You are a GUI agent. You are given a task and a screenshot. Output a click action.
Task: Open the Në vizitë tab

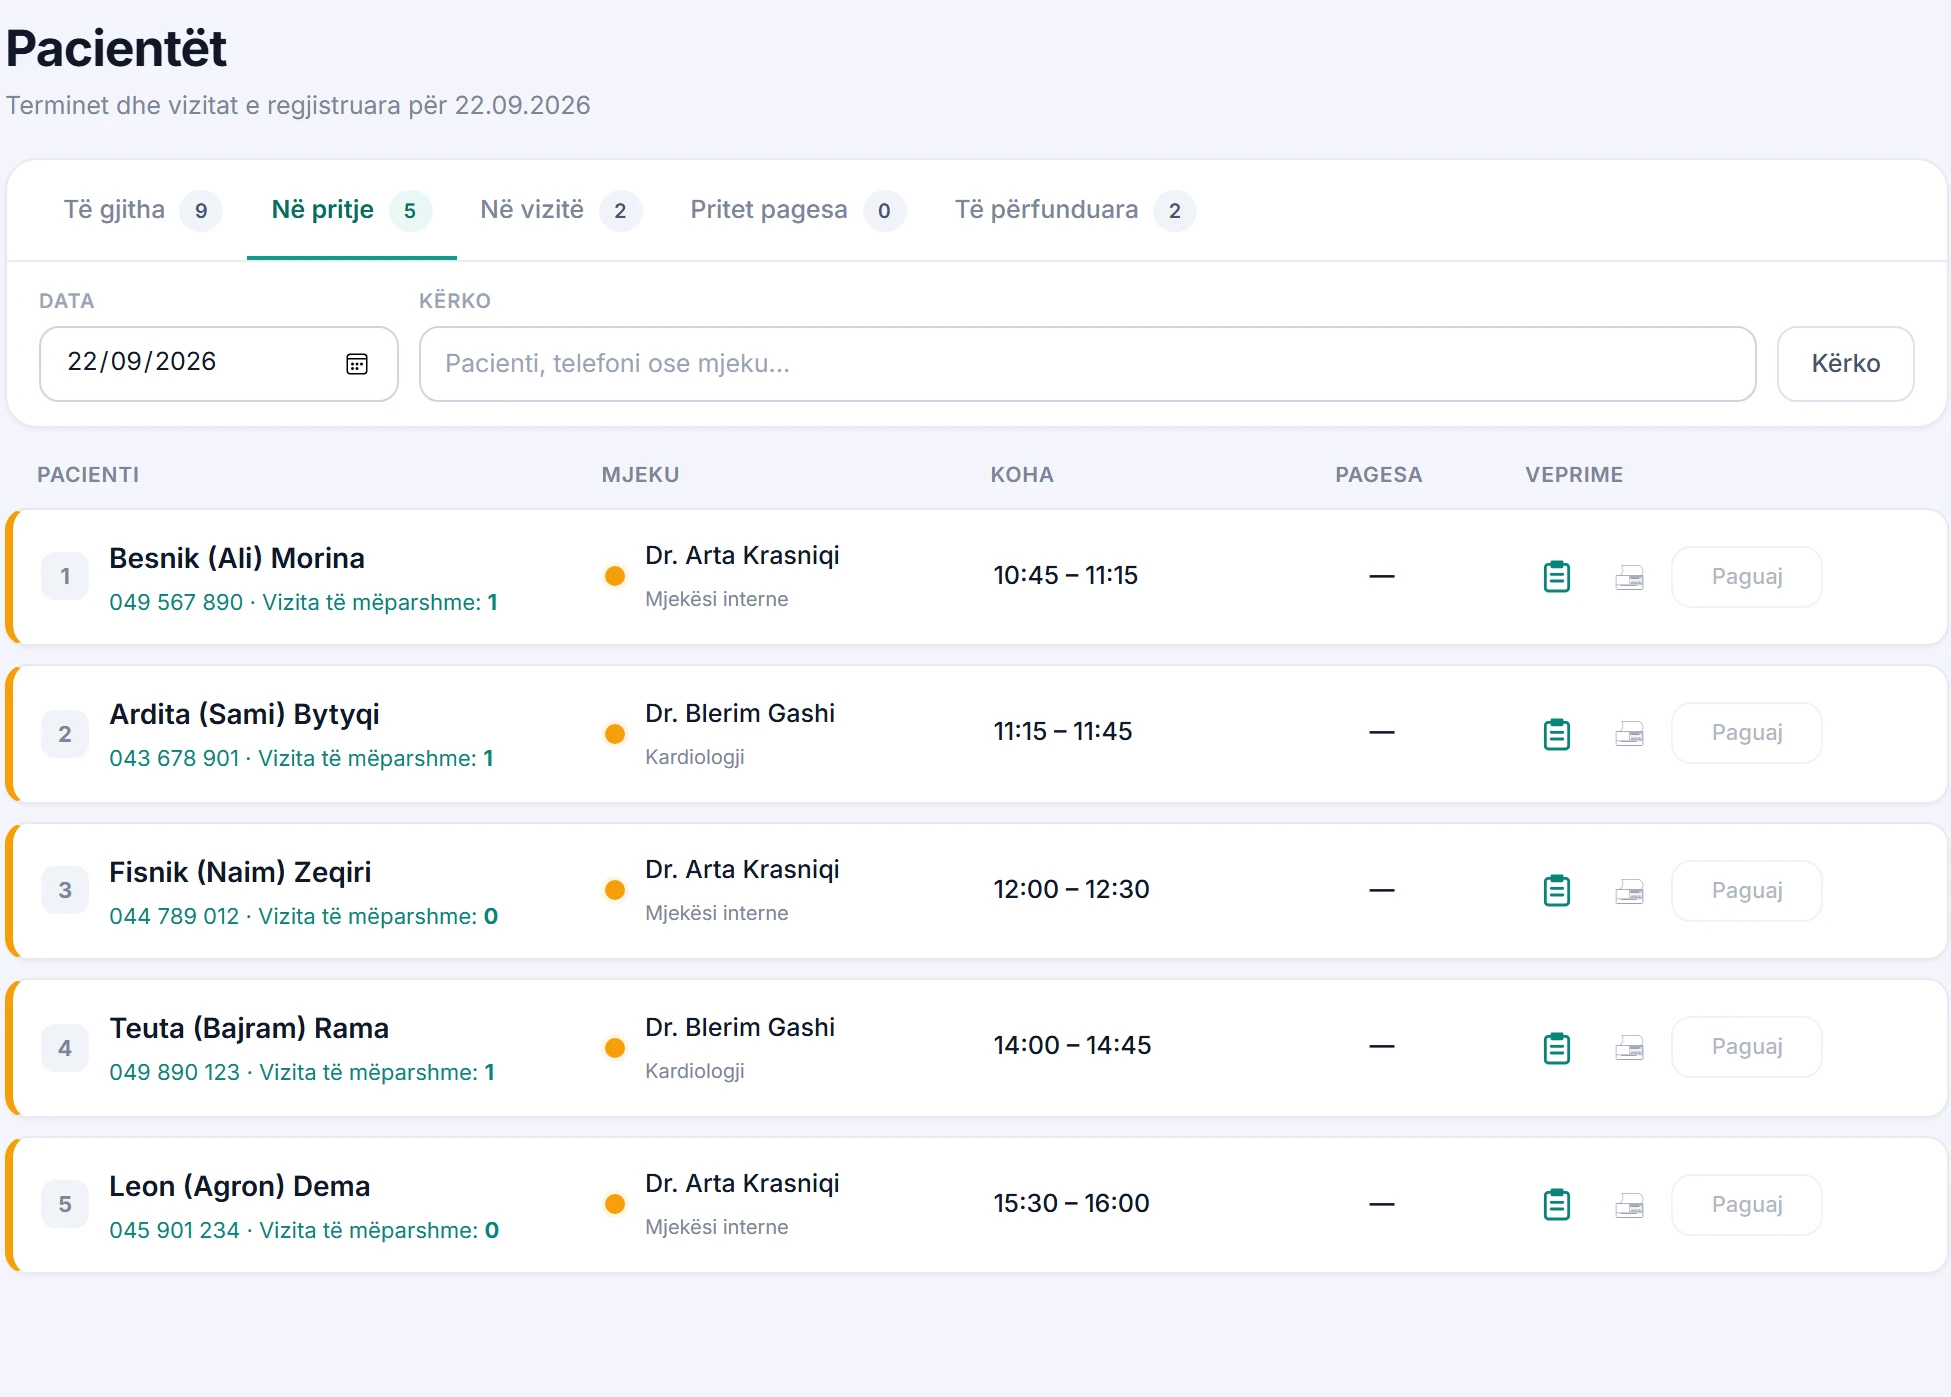coord(561,210)
